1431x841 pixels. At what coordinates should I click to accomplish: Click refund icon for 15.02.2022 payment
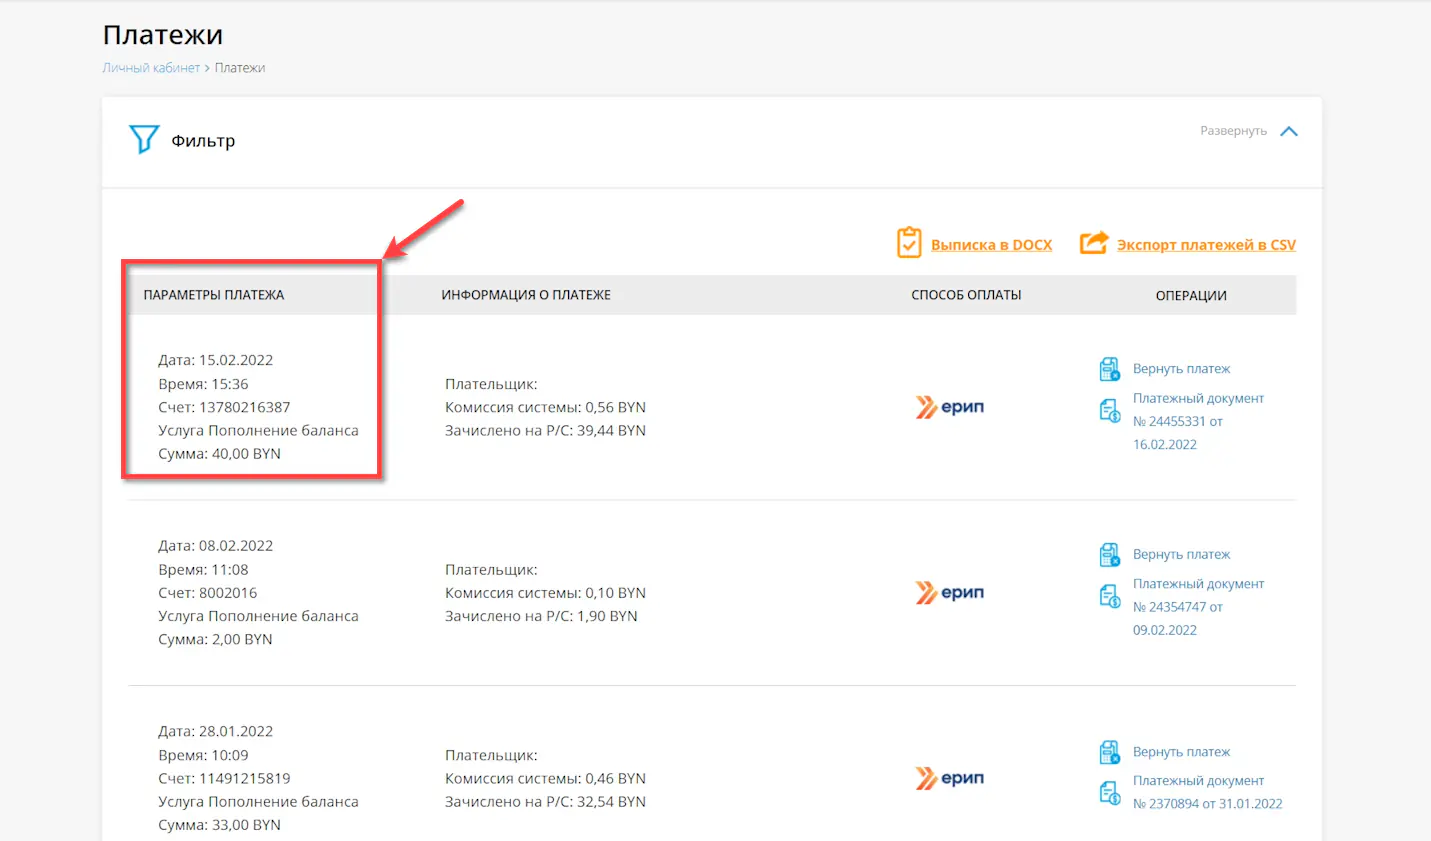tap(1109, 369)
